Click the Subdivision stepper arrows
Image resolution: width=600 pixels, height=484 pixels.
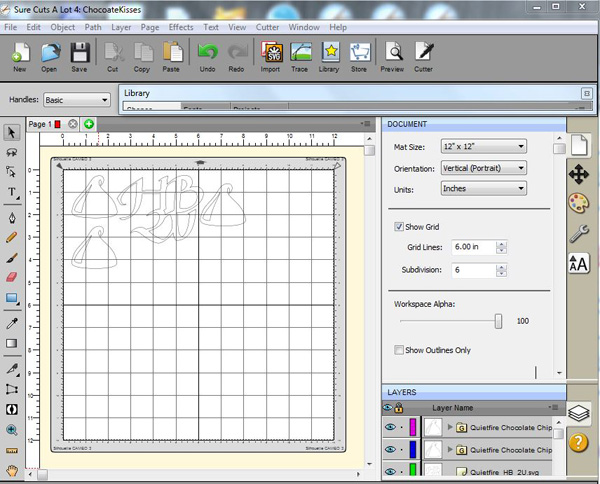point(501,270)
